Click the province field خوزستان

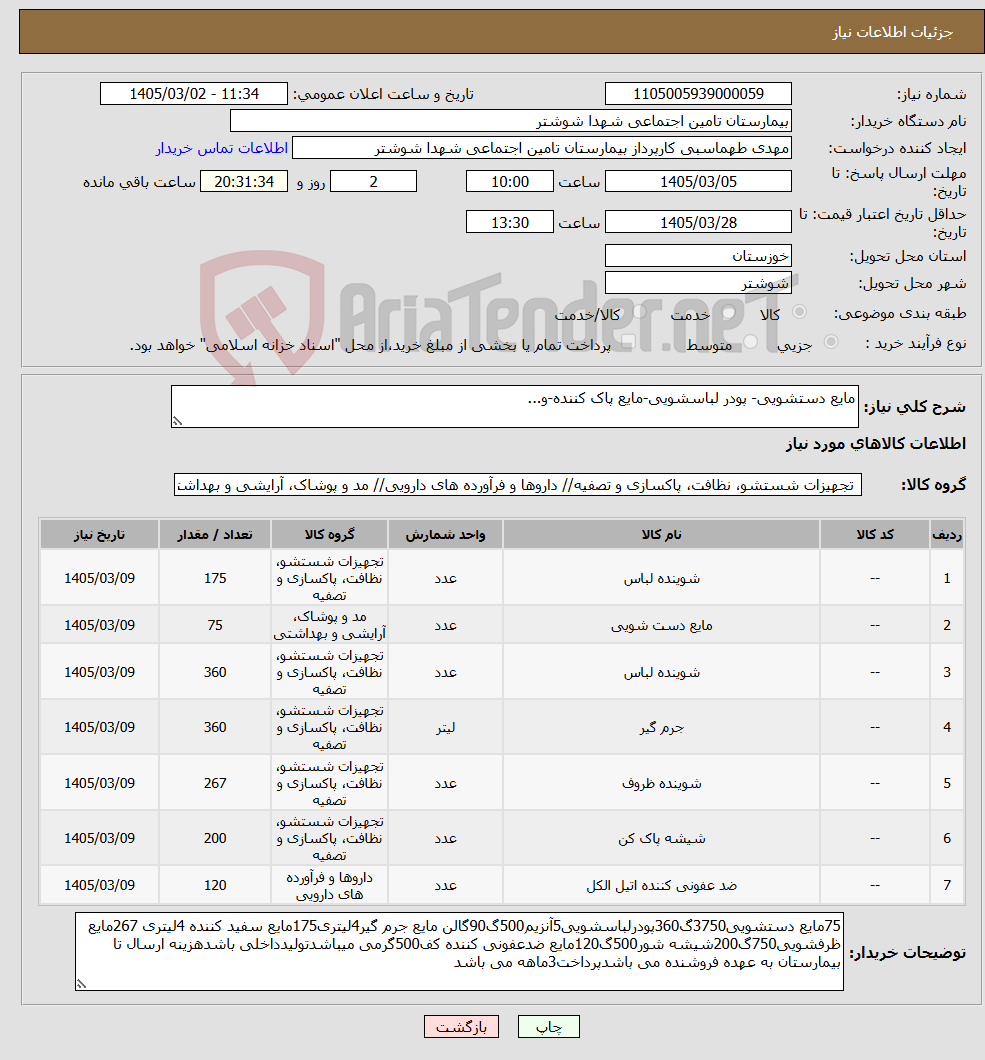[x=698, y=256]
